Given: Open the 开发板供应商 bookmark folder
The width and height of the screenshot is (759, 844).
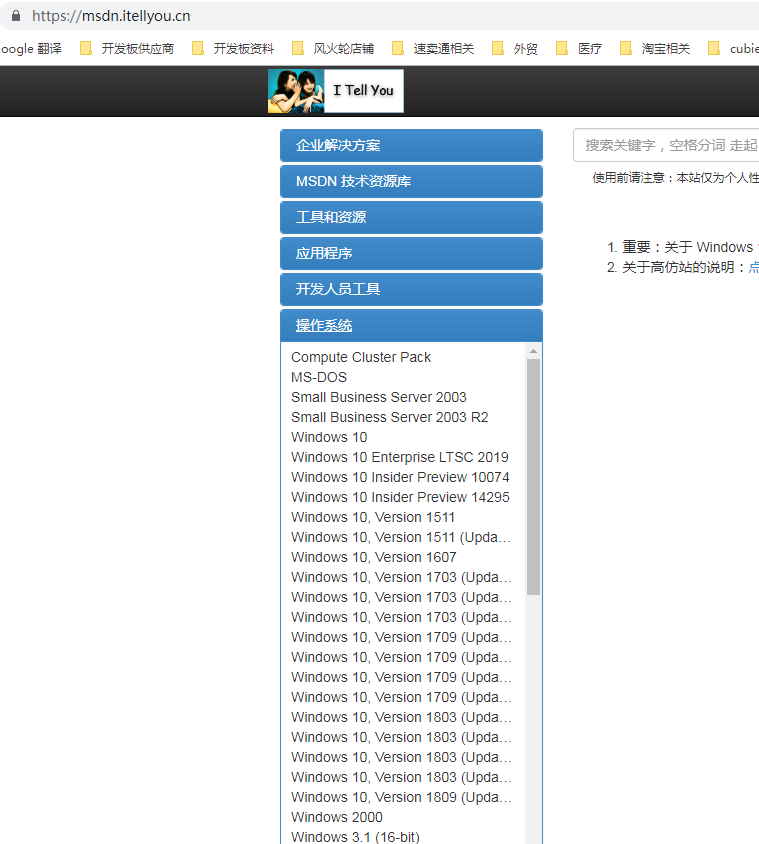Looking at the screenshot, I should (x=127, y=48).
